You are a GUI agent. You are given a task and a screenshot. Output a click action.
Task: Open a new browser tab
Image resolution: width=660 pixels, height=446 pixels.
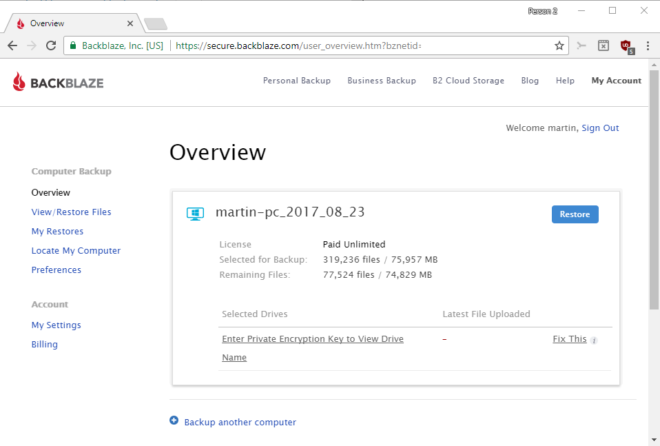pos(155,24)
